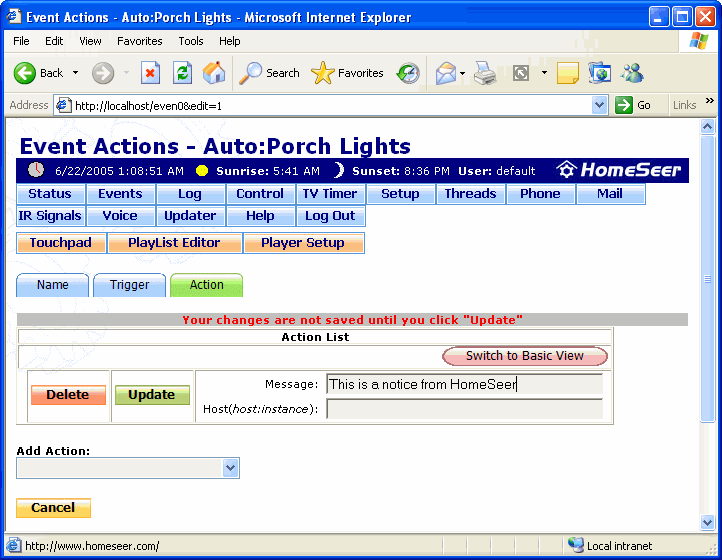Click the HomeSeer logo

[618, 170]
